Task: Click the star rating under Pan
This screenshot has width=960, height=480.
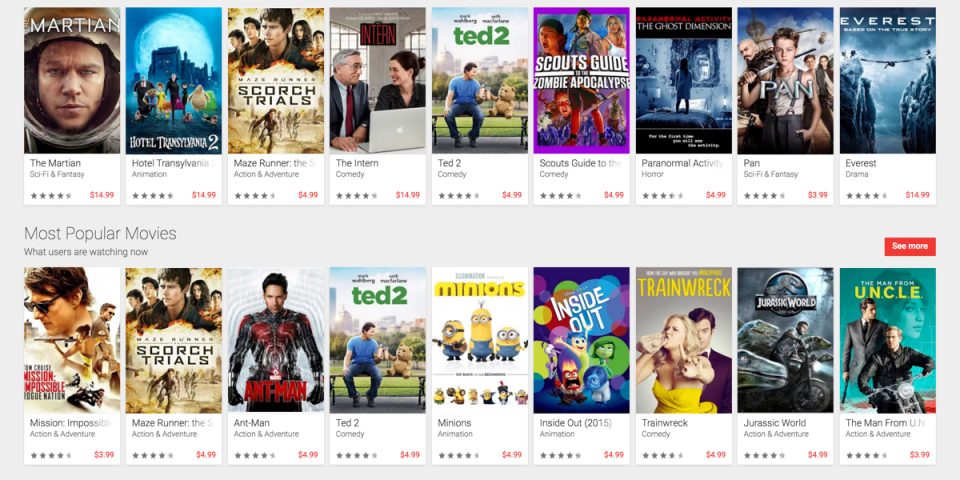Action: coord(765,196)
